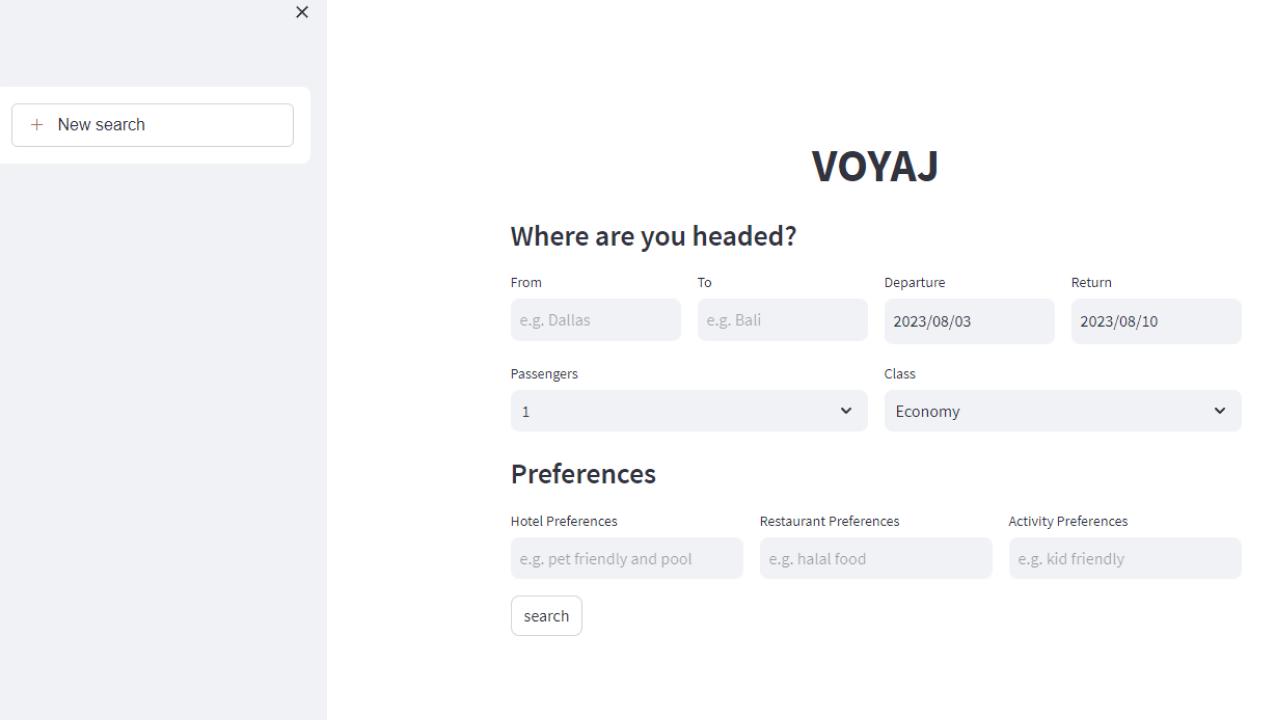The width and height of the screenshot is (1280, 720).
Task: Focus the To destination input field
Action: [x=782, y=320]
